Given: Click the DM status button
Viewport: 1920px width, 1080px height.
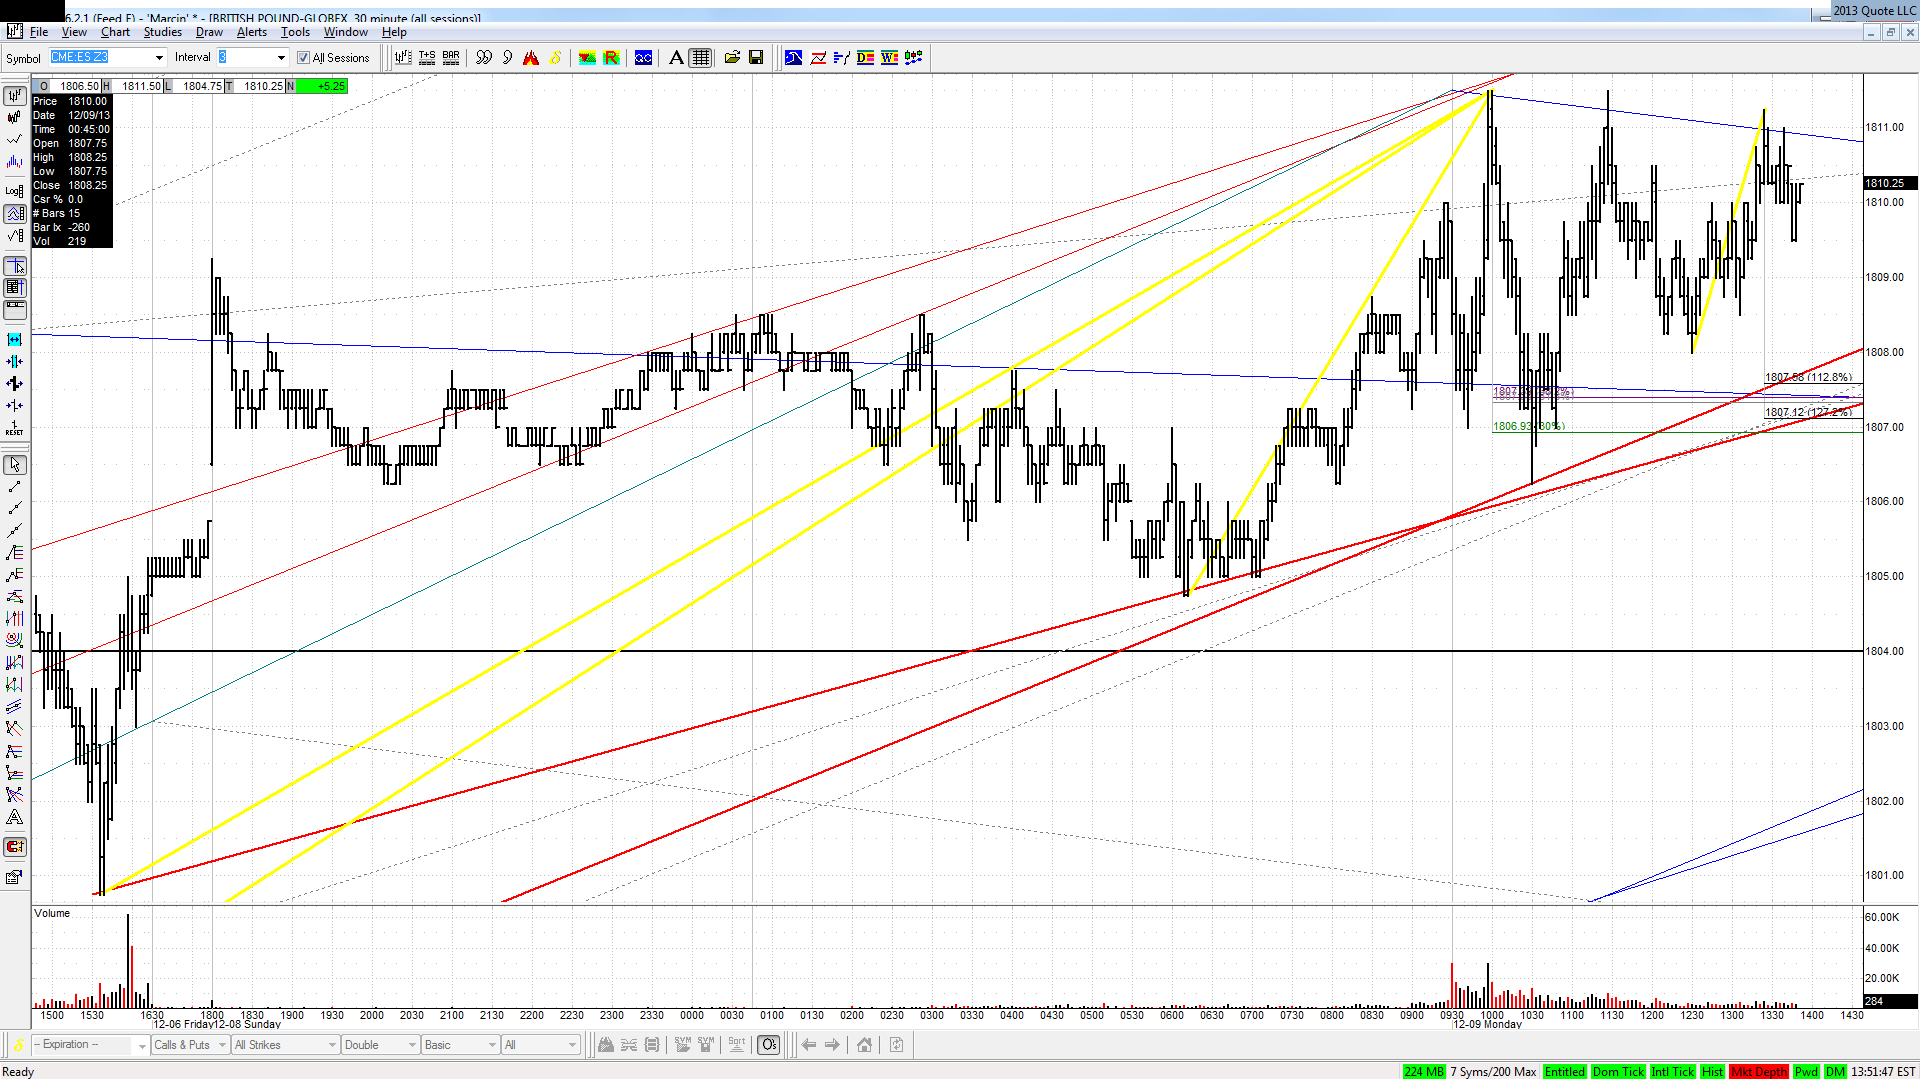Looking at the screenshot, I should (1835, 1071).
